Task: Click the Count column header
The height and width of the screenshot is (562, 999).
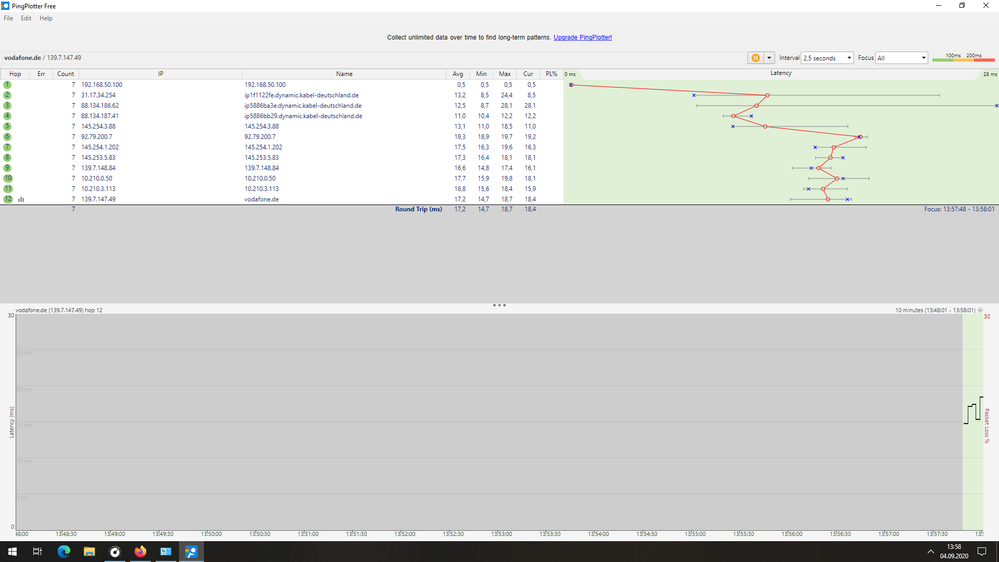Action: [65, 74]
